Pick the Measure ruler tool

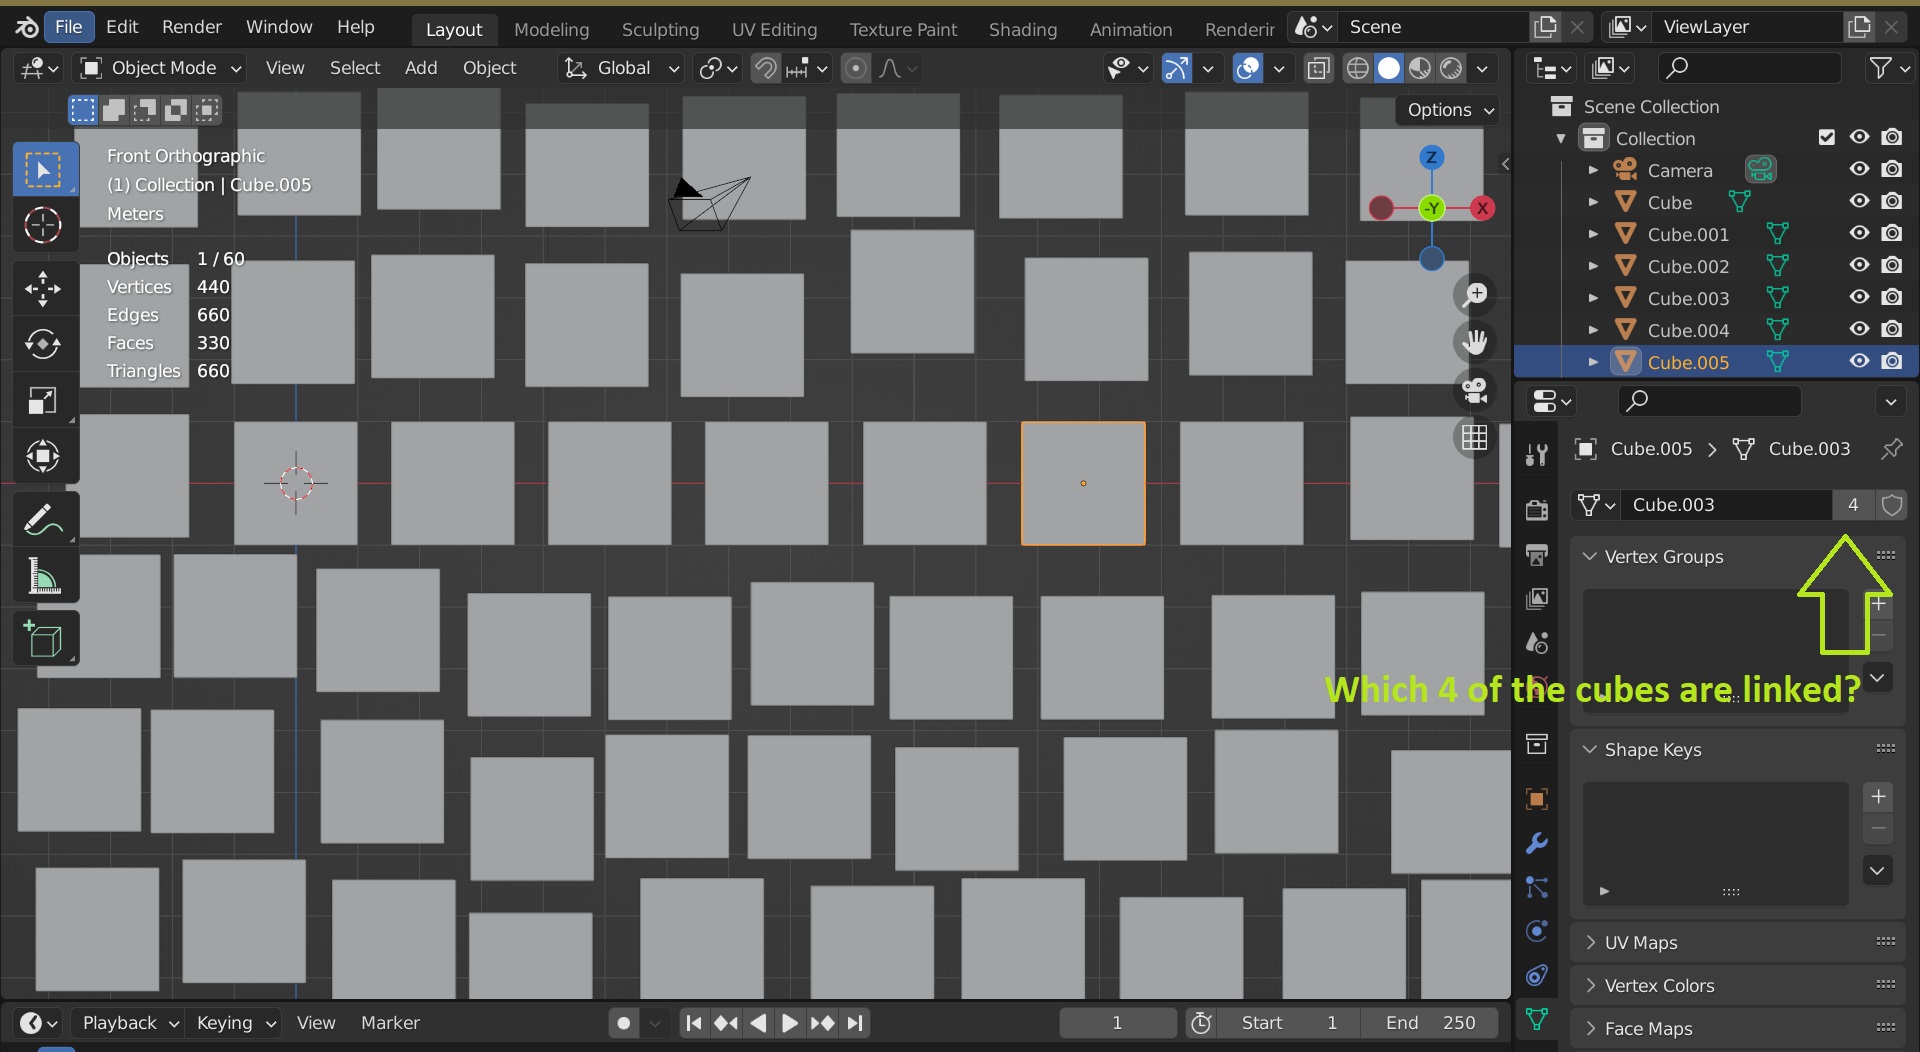(42, 577)
